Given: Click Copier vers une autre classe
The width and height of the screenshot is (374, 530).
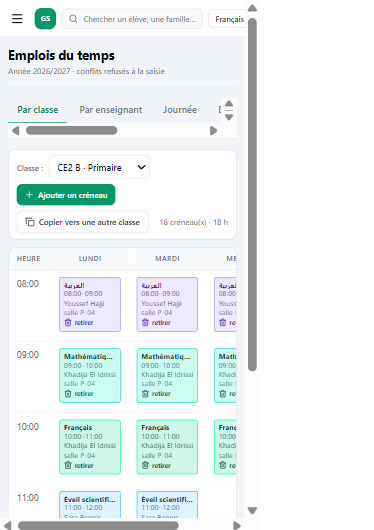Looking at the screenshot, I should [83, 222].
